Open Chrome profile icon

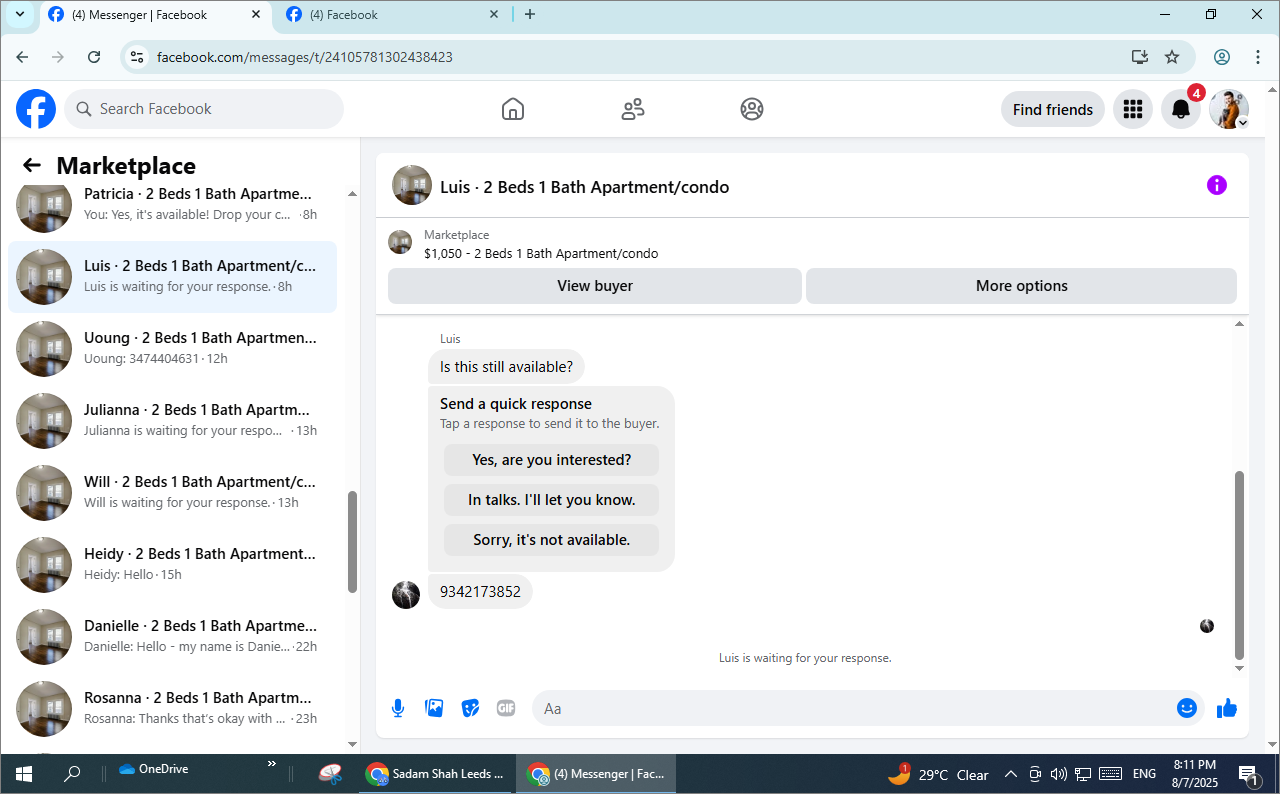(x=1222, y=57)
